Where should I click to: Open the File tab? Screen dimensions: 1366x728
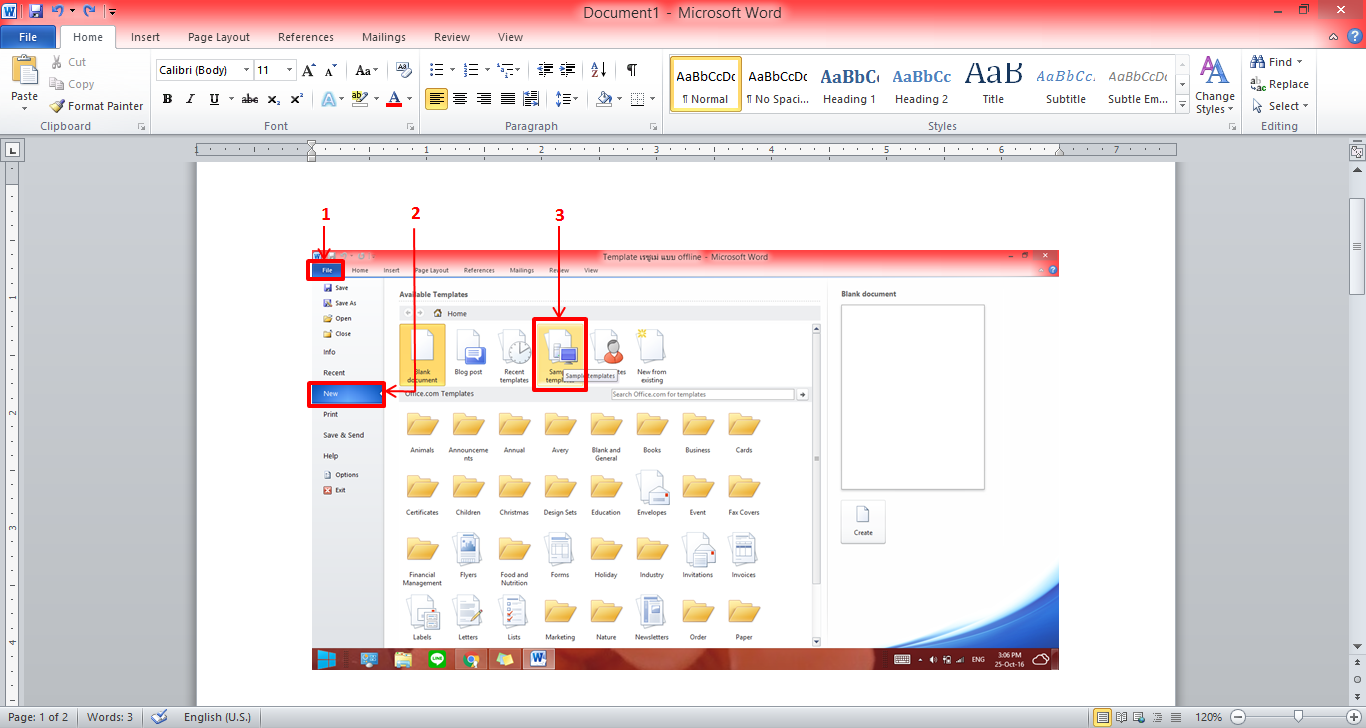coord(28,37)
